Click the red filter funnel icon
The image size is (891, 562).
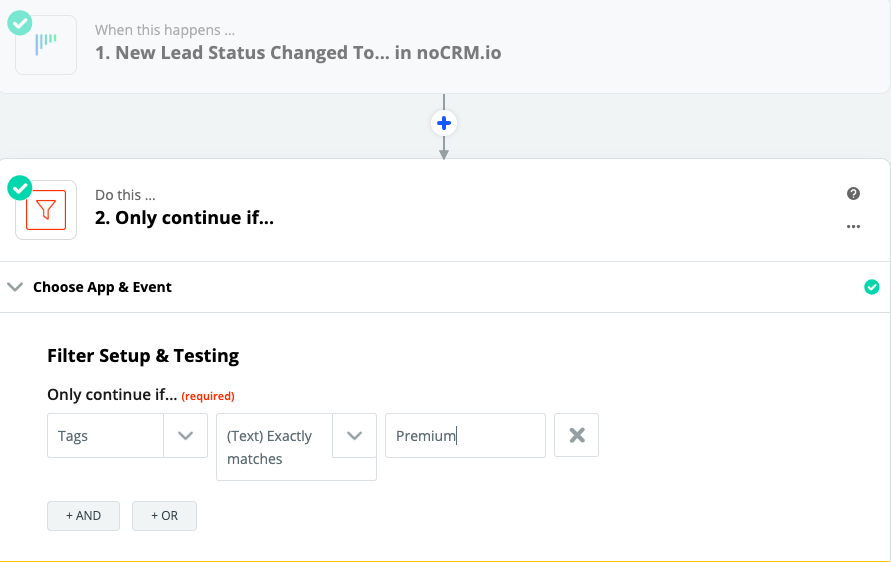pos(46,209)
